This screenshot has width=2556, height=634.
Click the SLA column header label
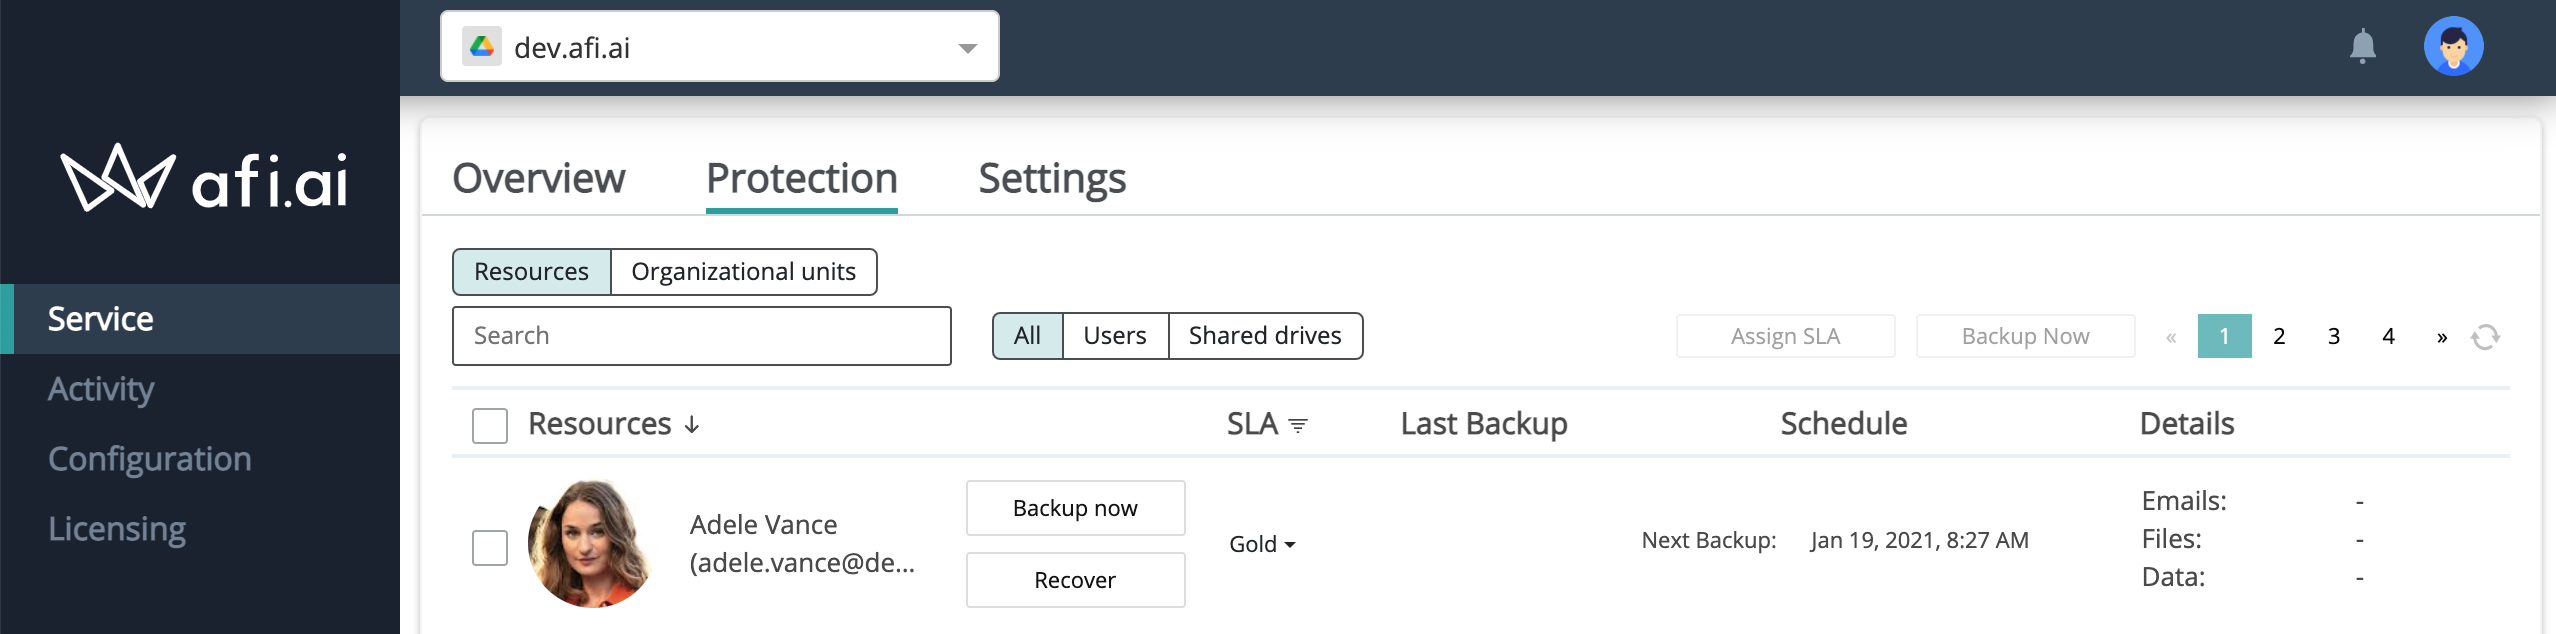pyautogui.click(x=1252, y=424)
